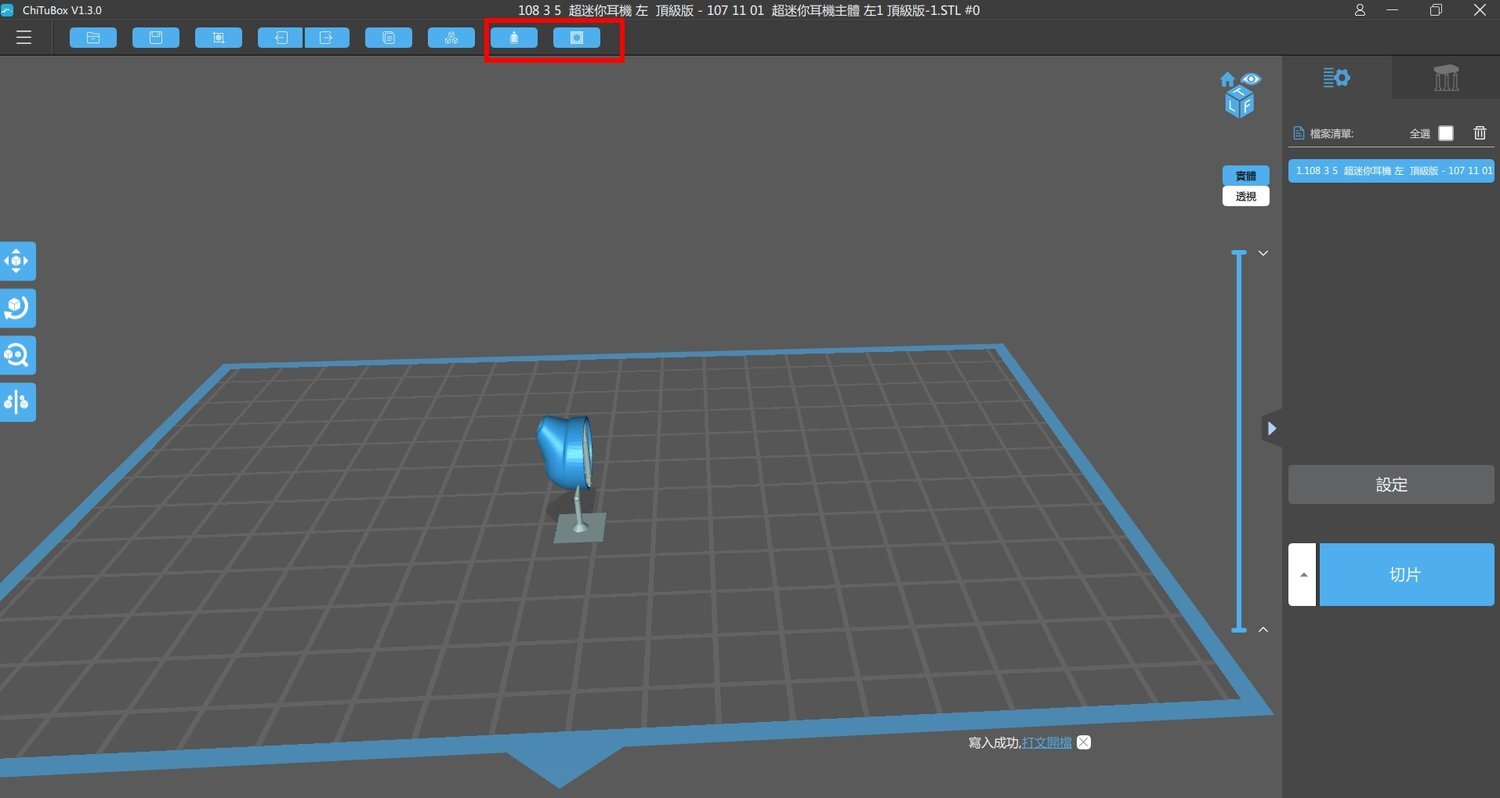Click the open file folder icon

93,38
